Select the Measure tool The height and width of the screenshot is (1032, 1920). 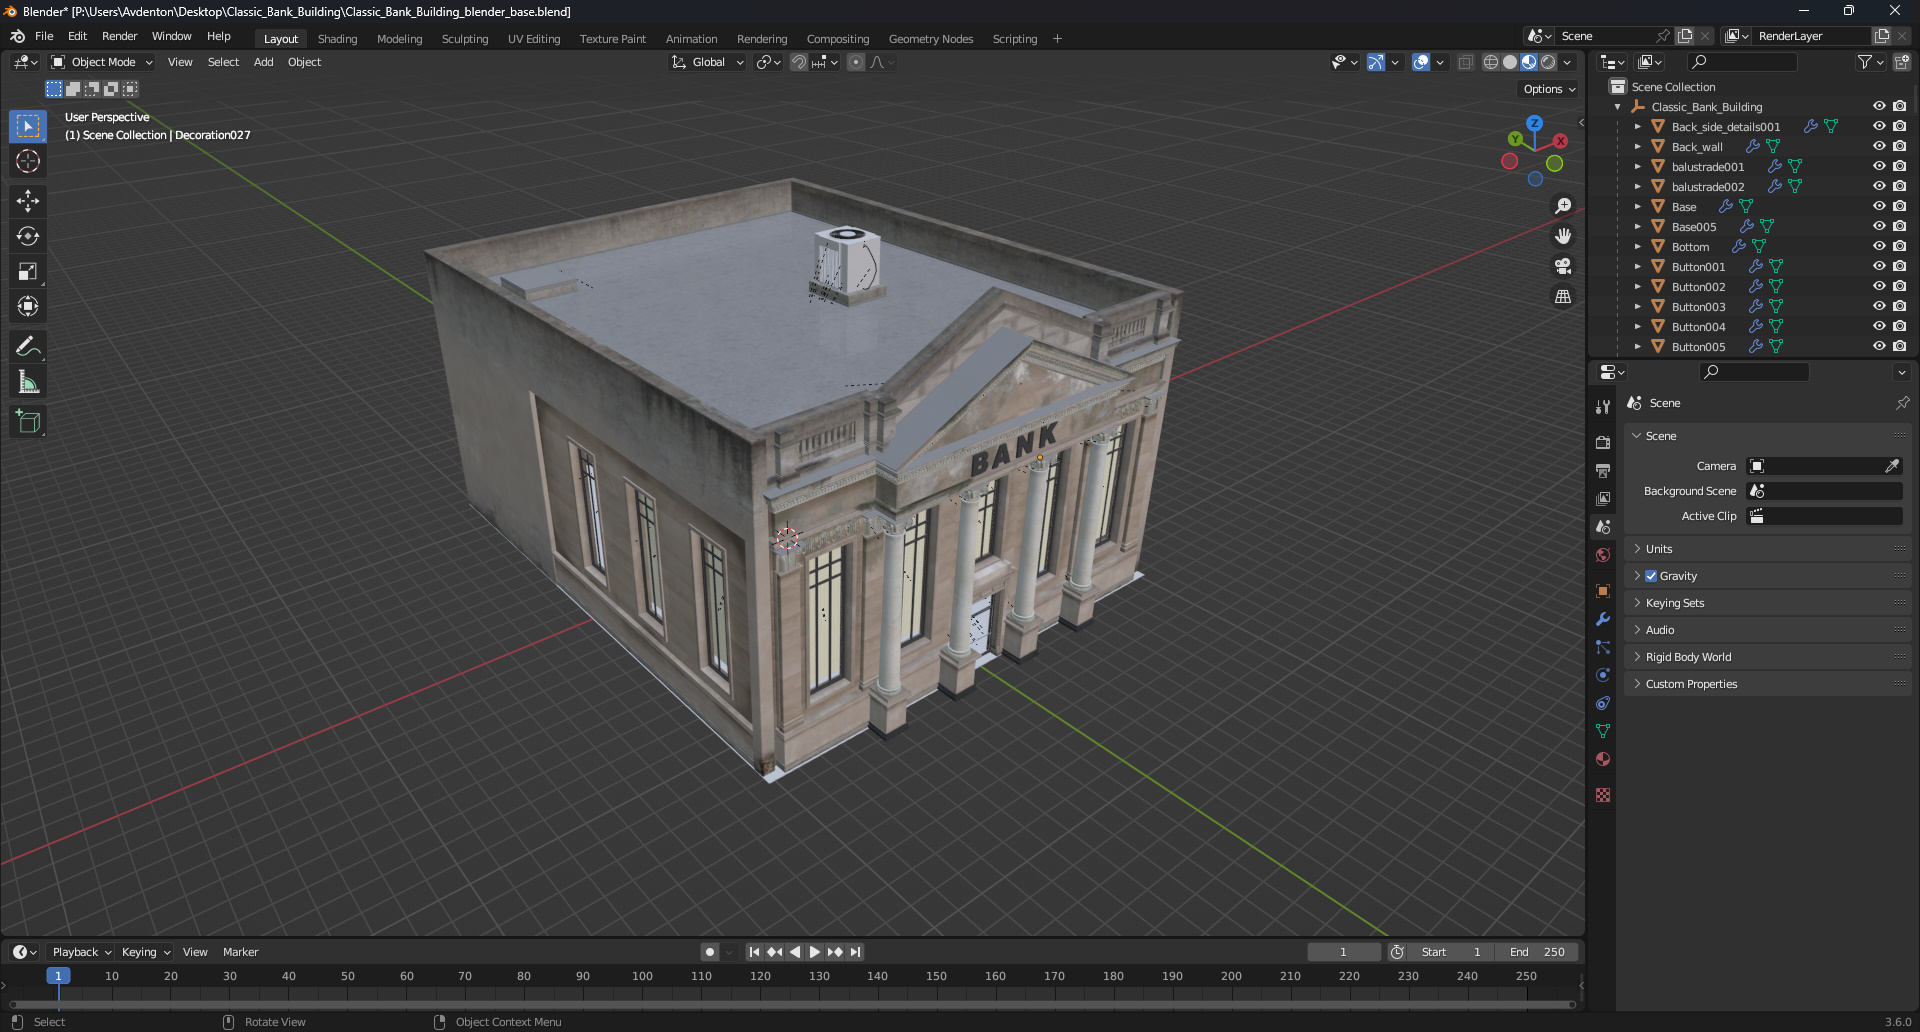pyautogui.click(x=28, y=382)
